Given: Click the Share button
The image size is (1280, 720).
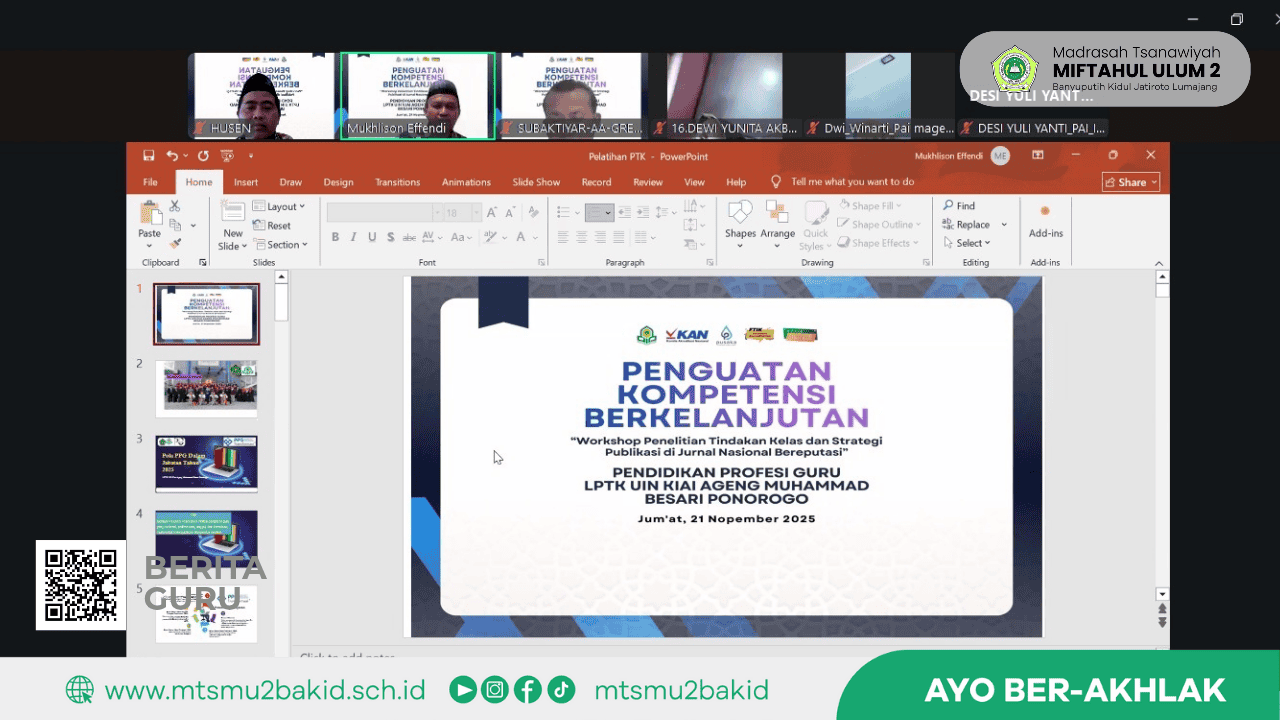Looking at the screenshot, I should point(1130,182).
